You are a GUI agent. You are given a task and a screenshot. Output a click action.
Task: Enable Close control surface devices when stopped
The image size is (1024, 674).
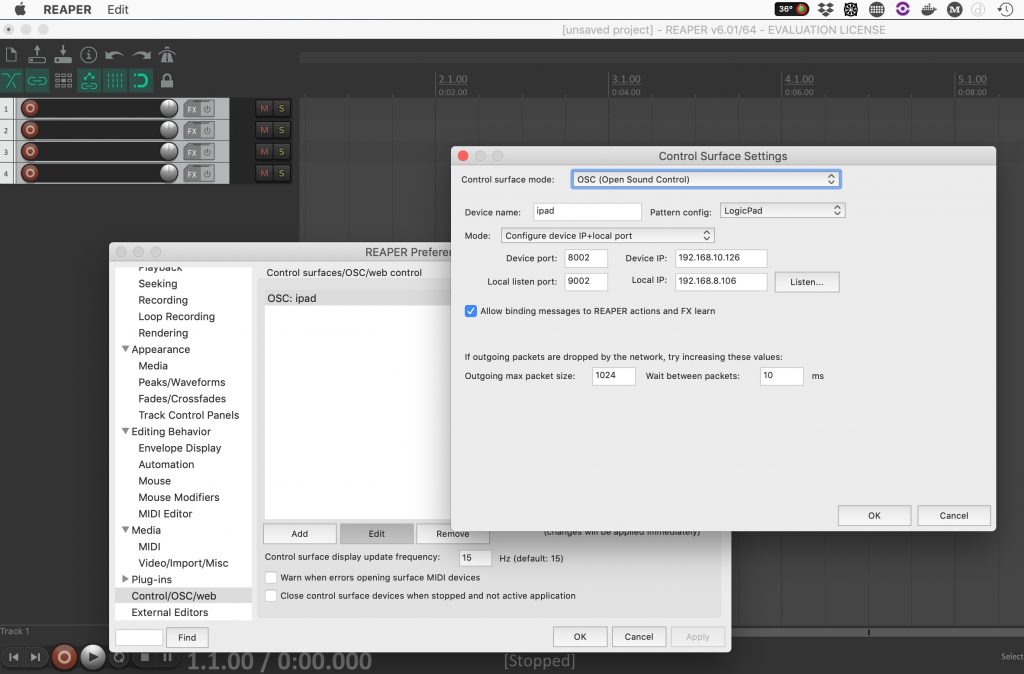tap(270, 596)
